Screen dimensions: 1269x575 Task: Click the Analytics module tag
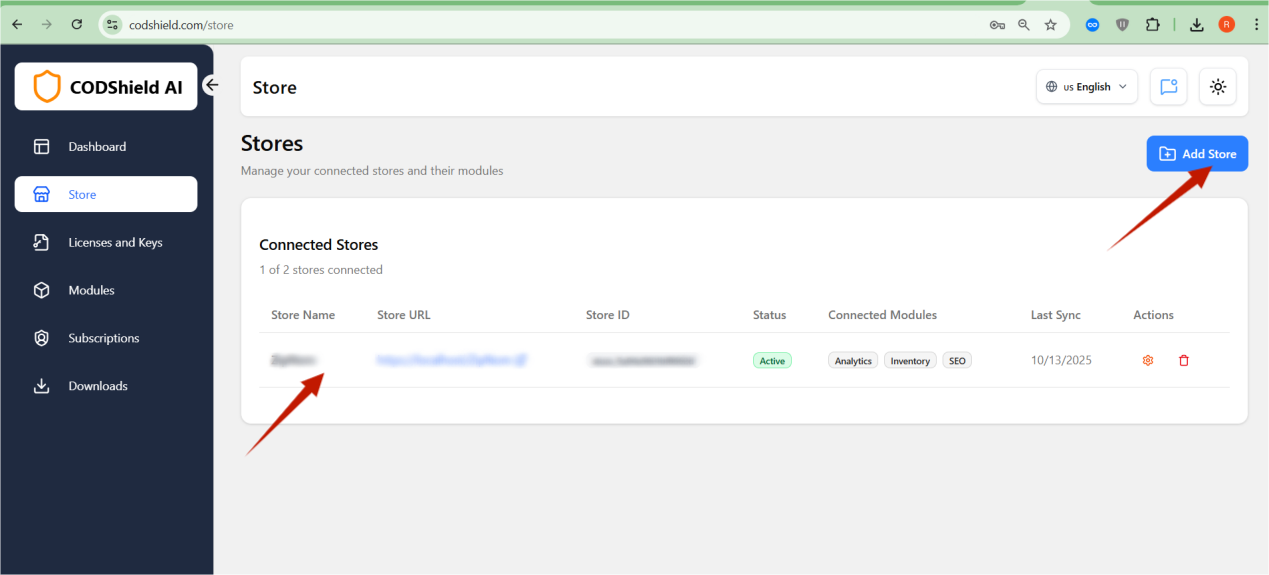tap(852, 361)
